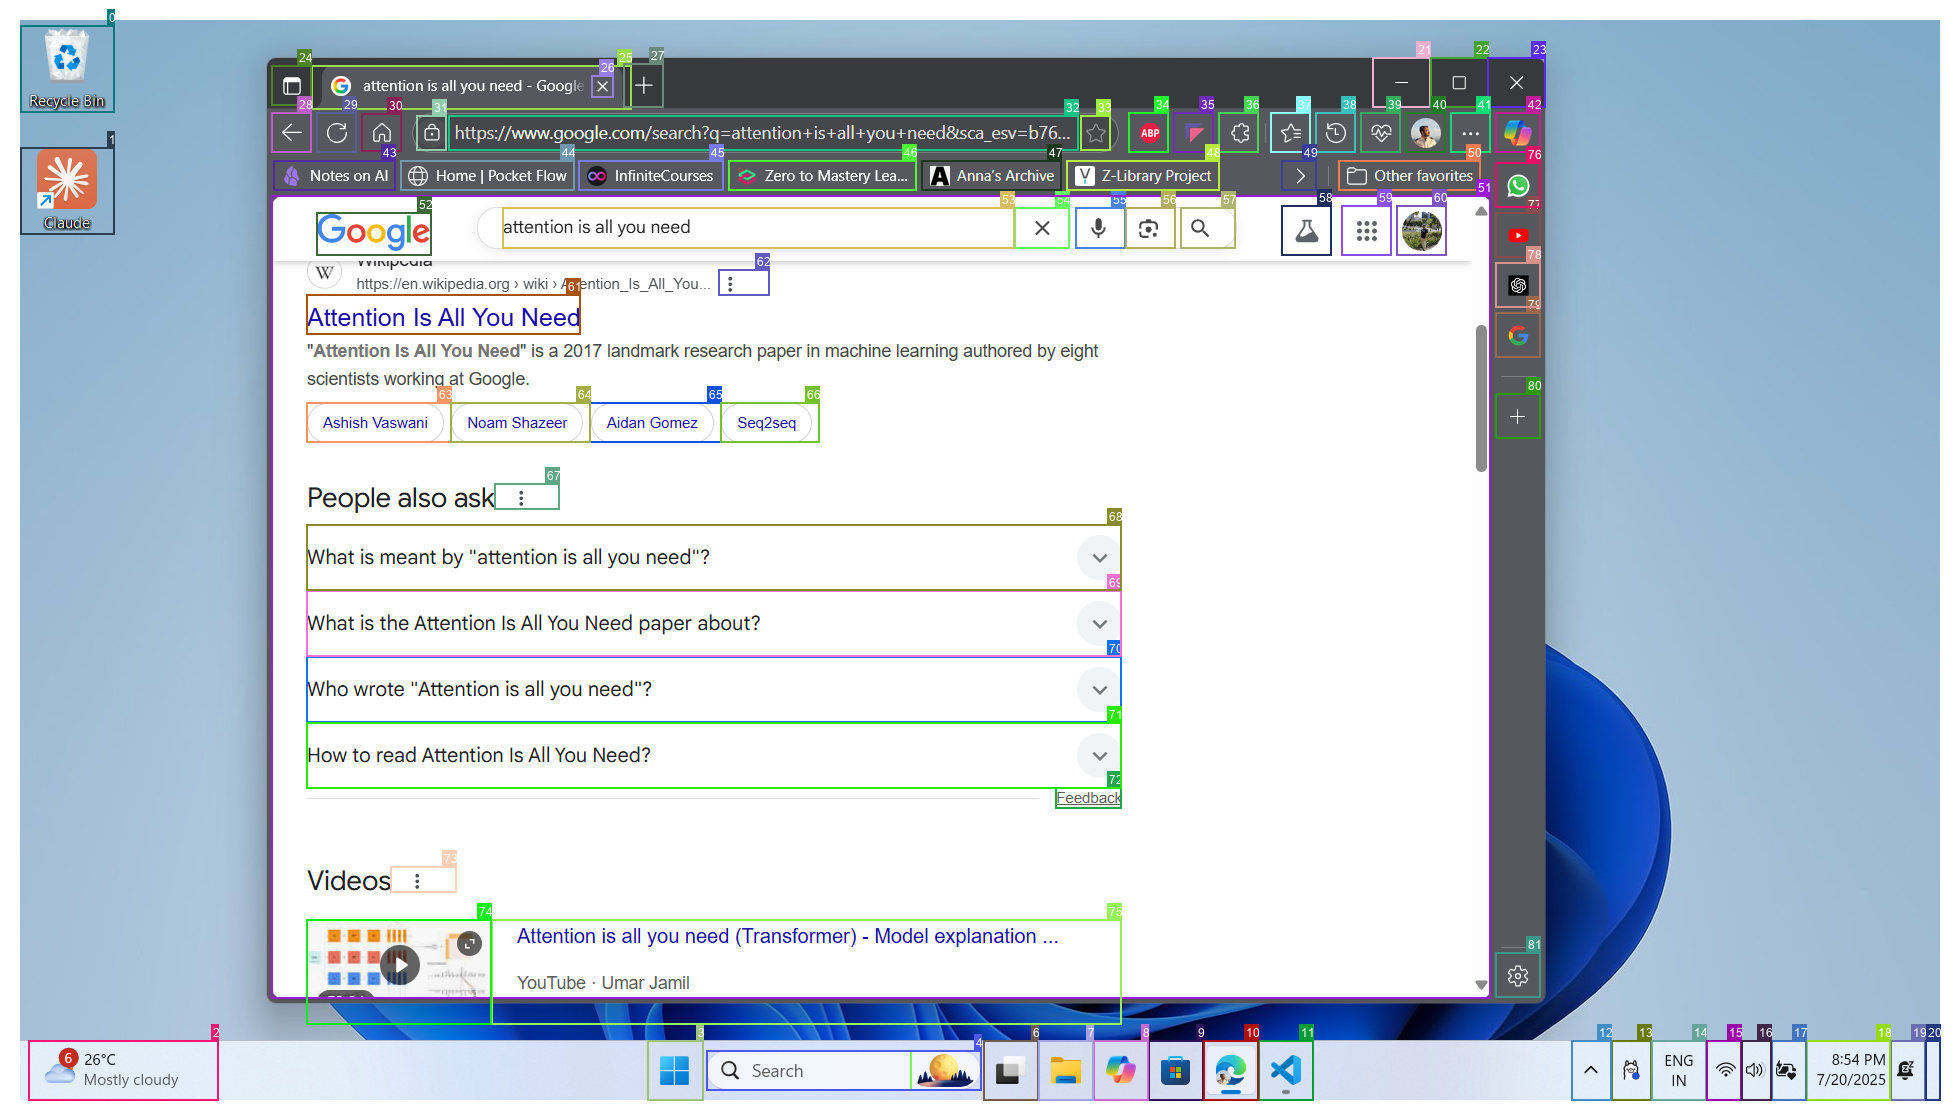The width and height of the screenshot is (1960, 1120).
Task: Expand 'How to read Attention Is All You Need?'
Action: point(713,755)
